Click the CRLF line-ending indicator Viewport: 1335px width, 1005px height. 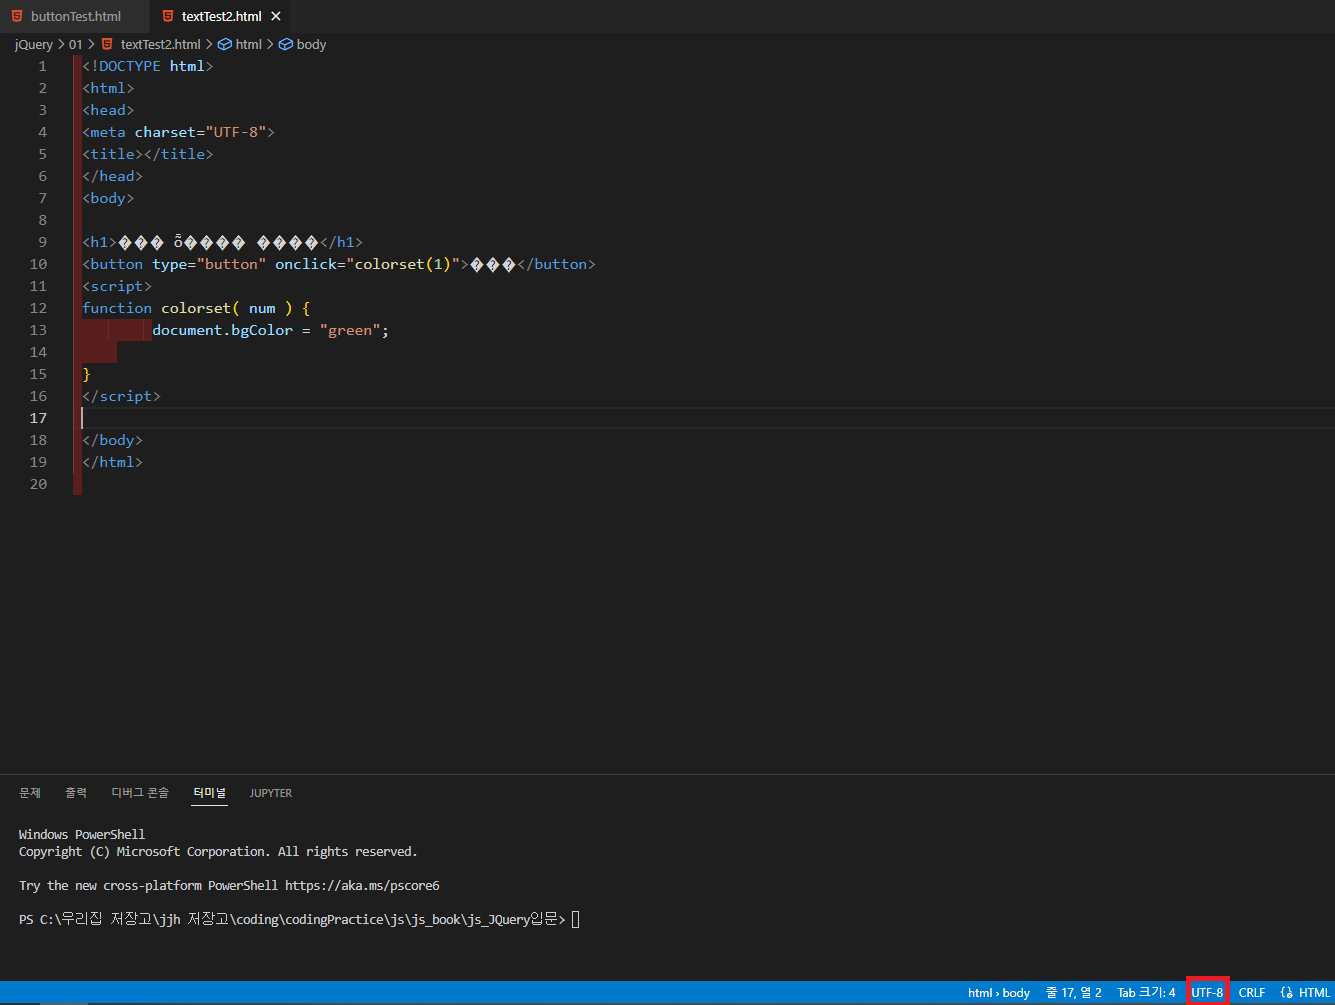click(1251, 992)
